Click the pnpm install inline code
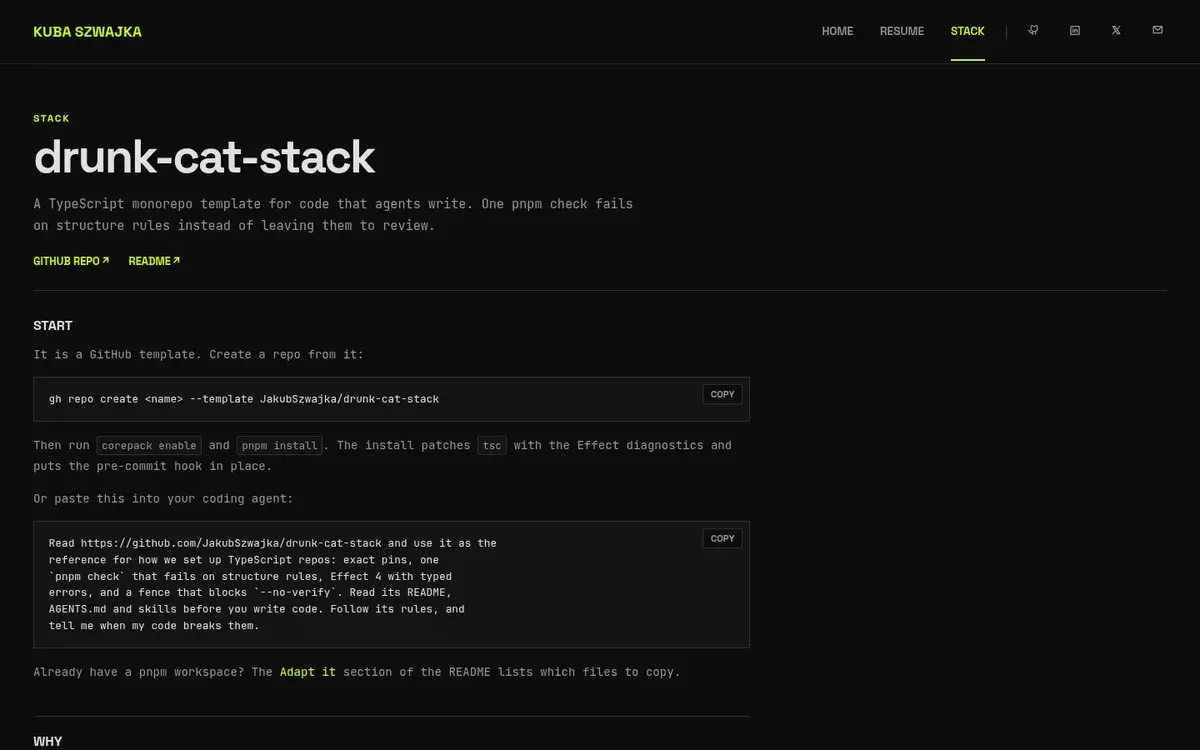Screen dimensions: 1200x750 279,445
